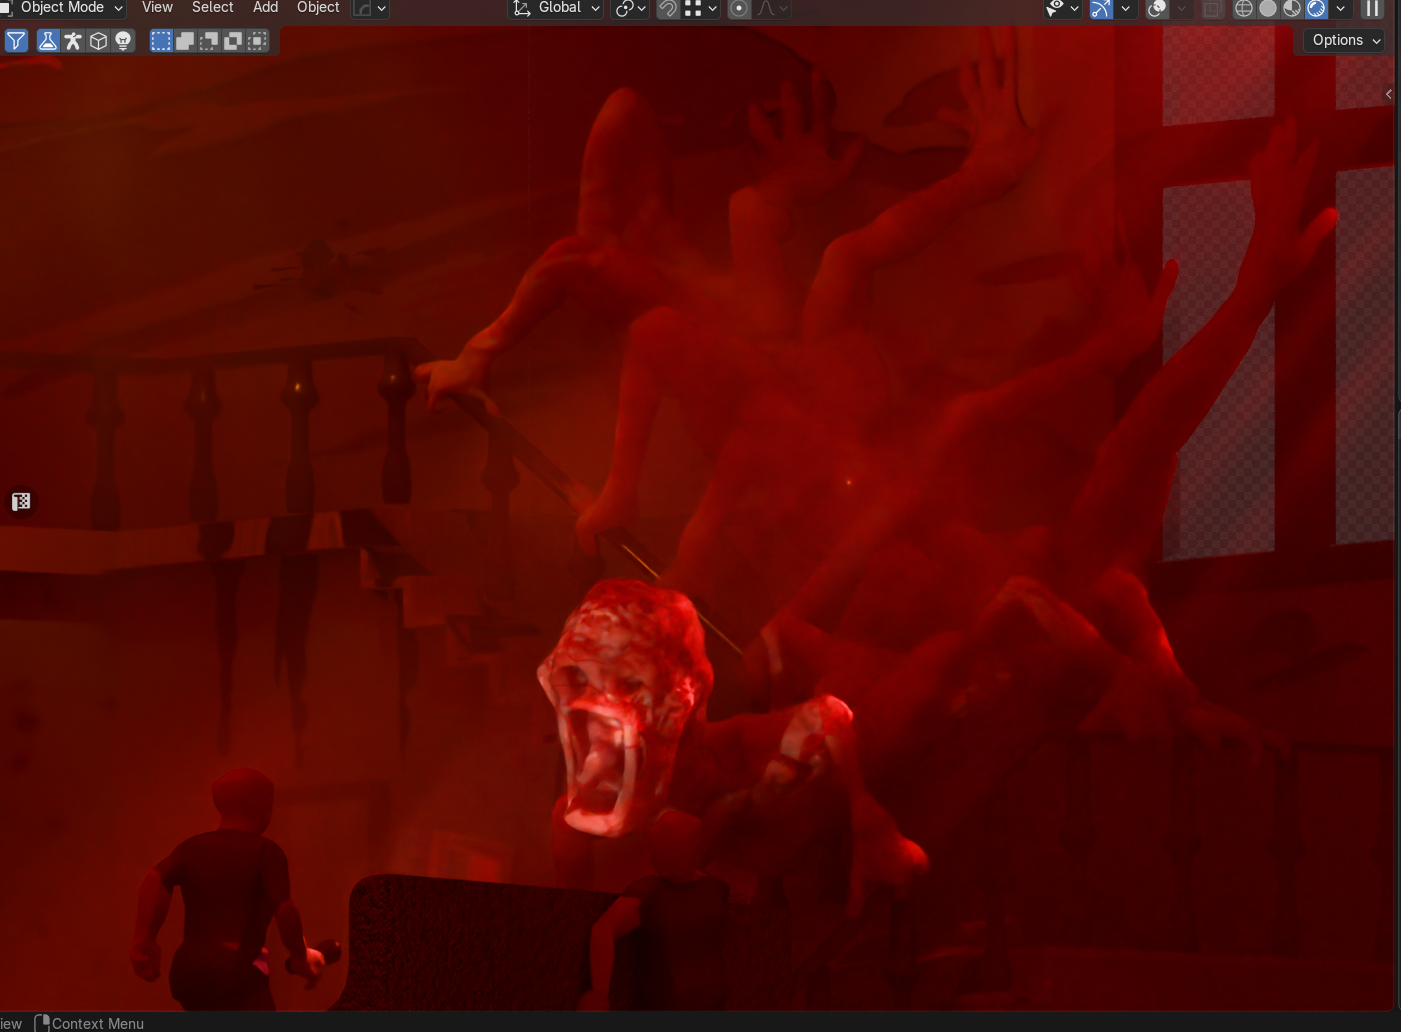Open selectability and visibility dropdown
Viewport: 1401px width, 1032px height.
tap(1062, 8)
